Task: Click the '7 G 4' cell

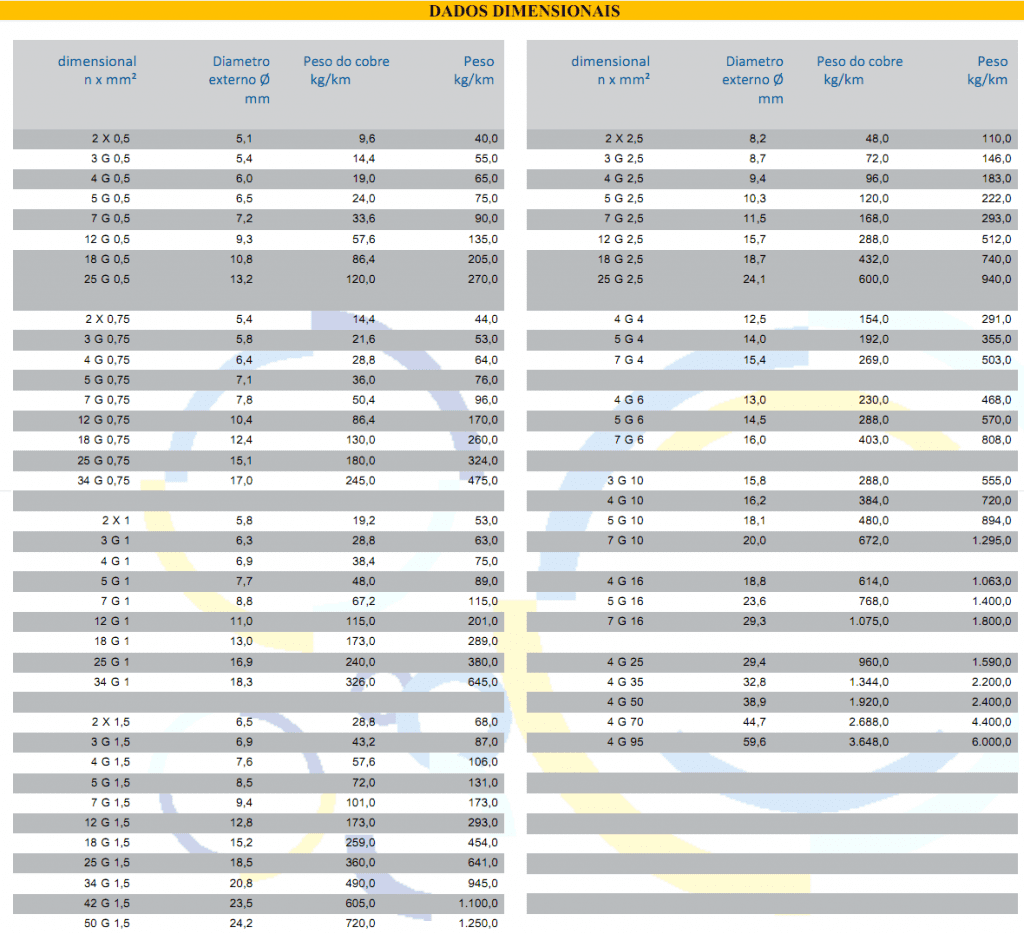Action: (x=628, y=360)
